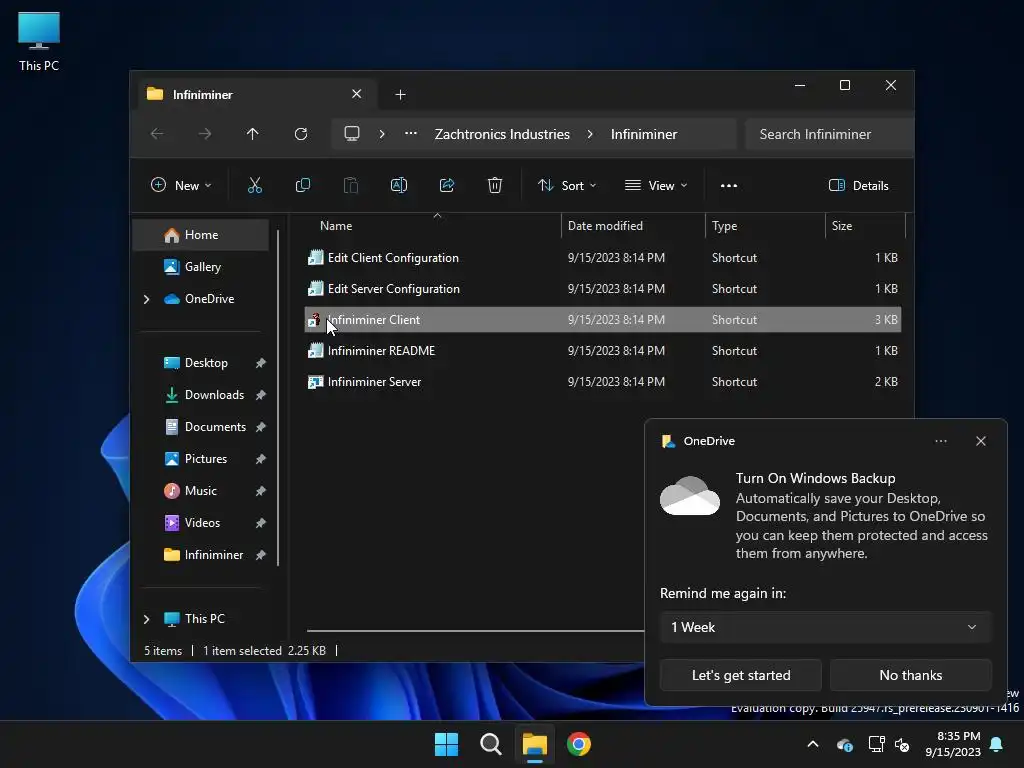Open taskbar Search magnifier icon

(490, 744)
